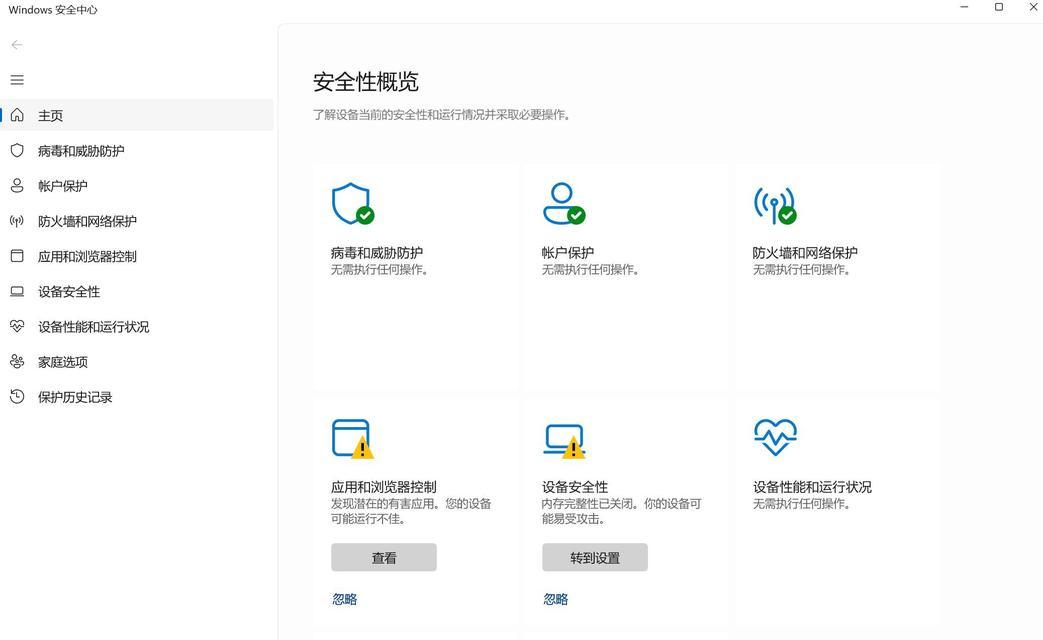Click the history clock icon beside 保护历史记录
1043x640 pixels.
click(x=17, y=397)
